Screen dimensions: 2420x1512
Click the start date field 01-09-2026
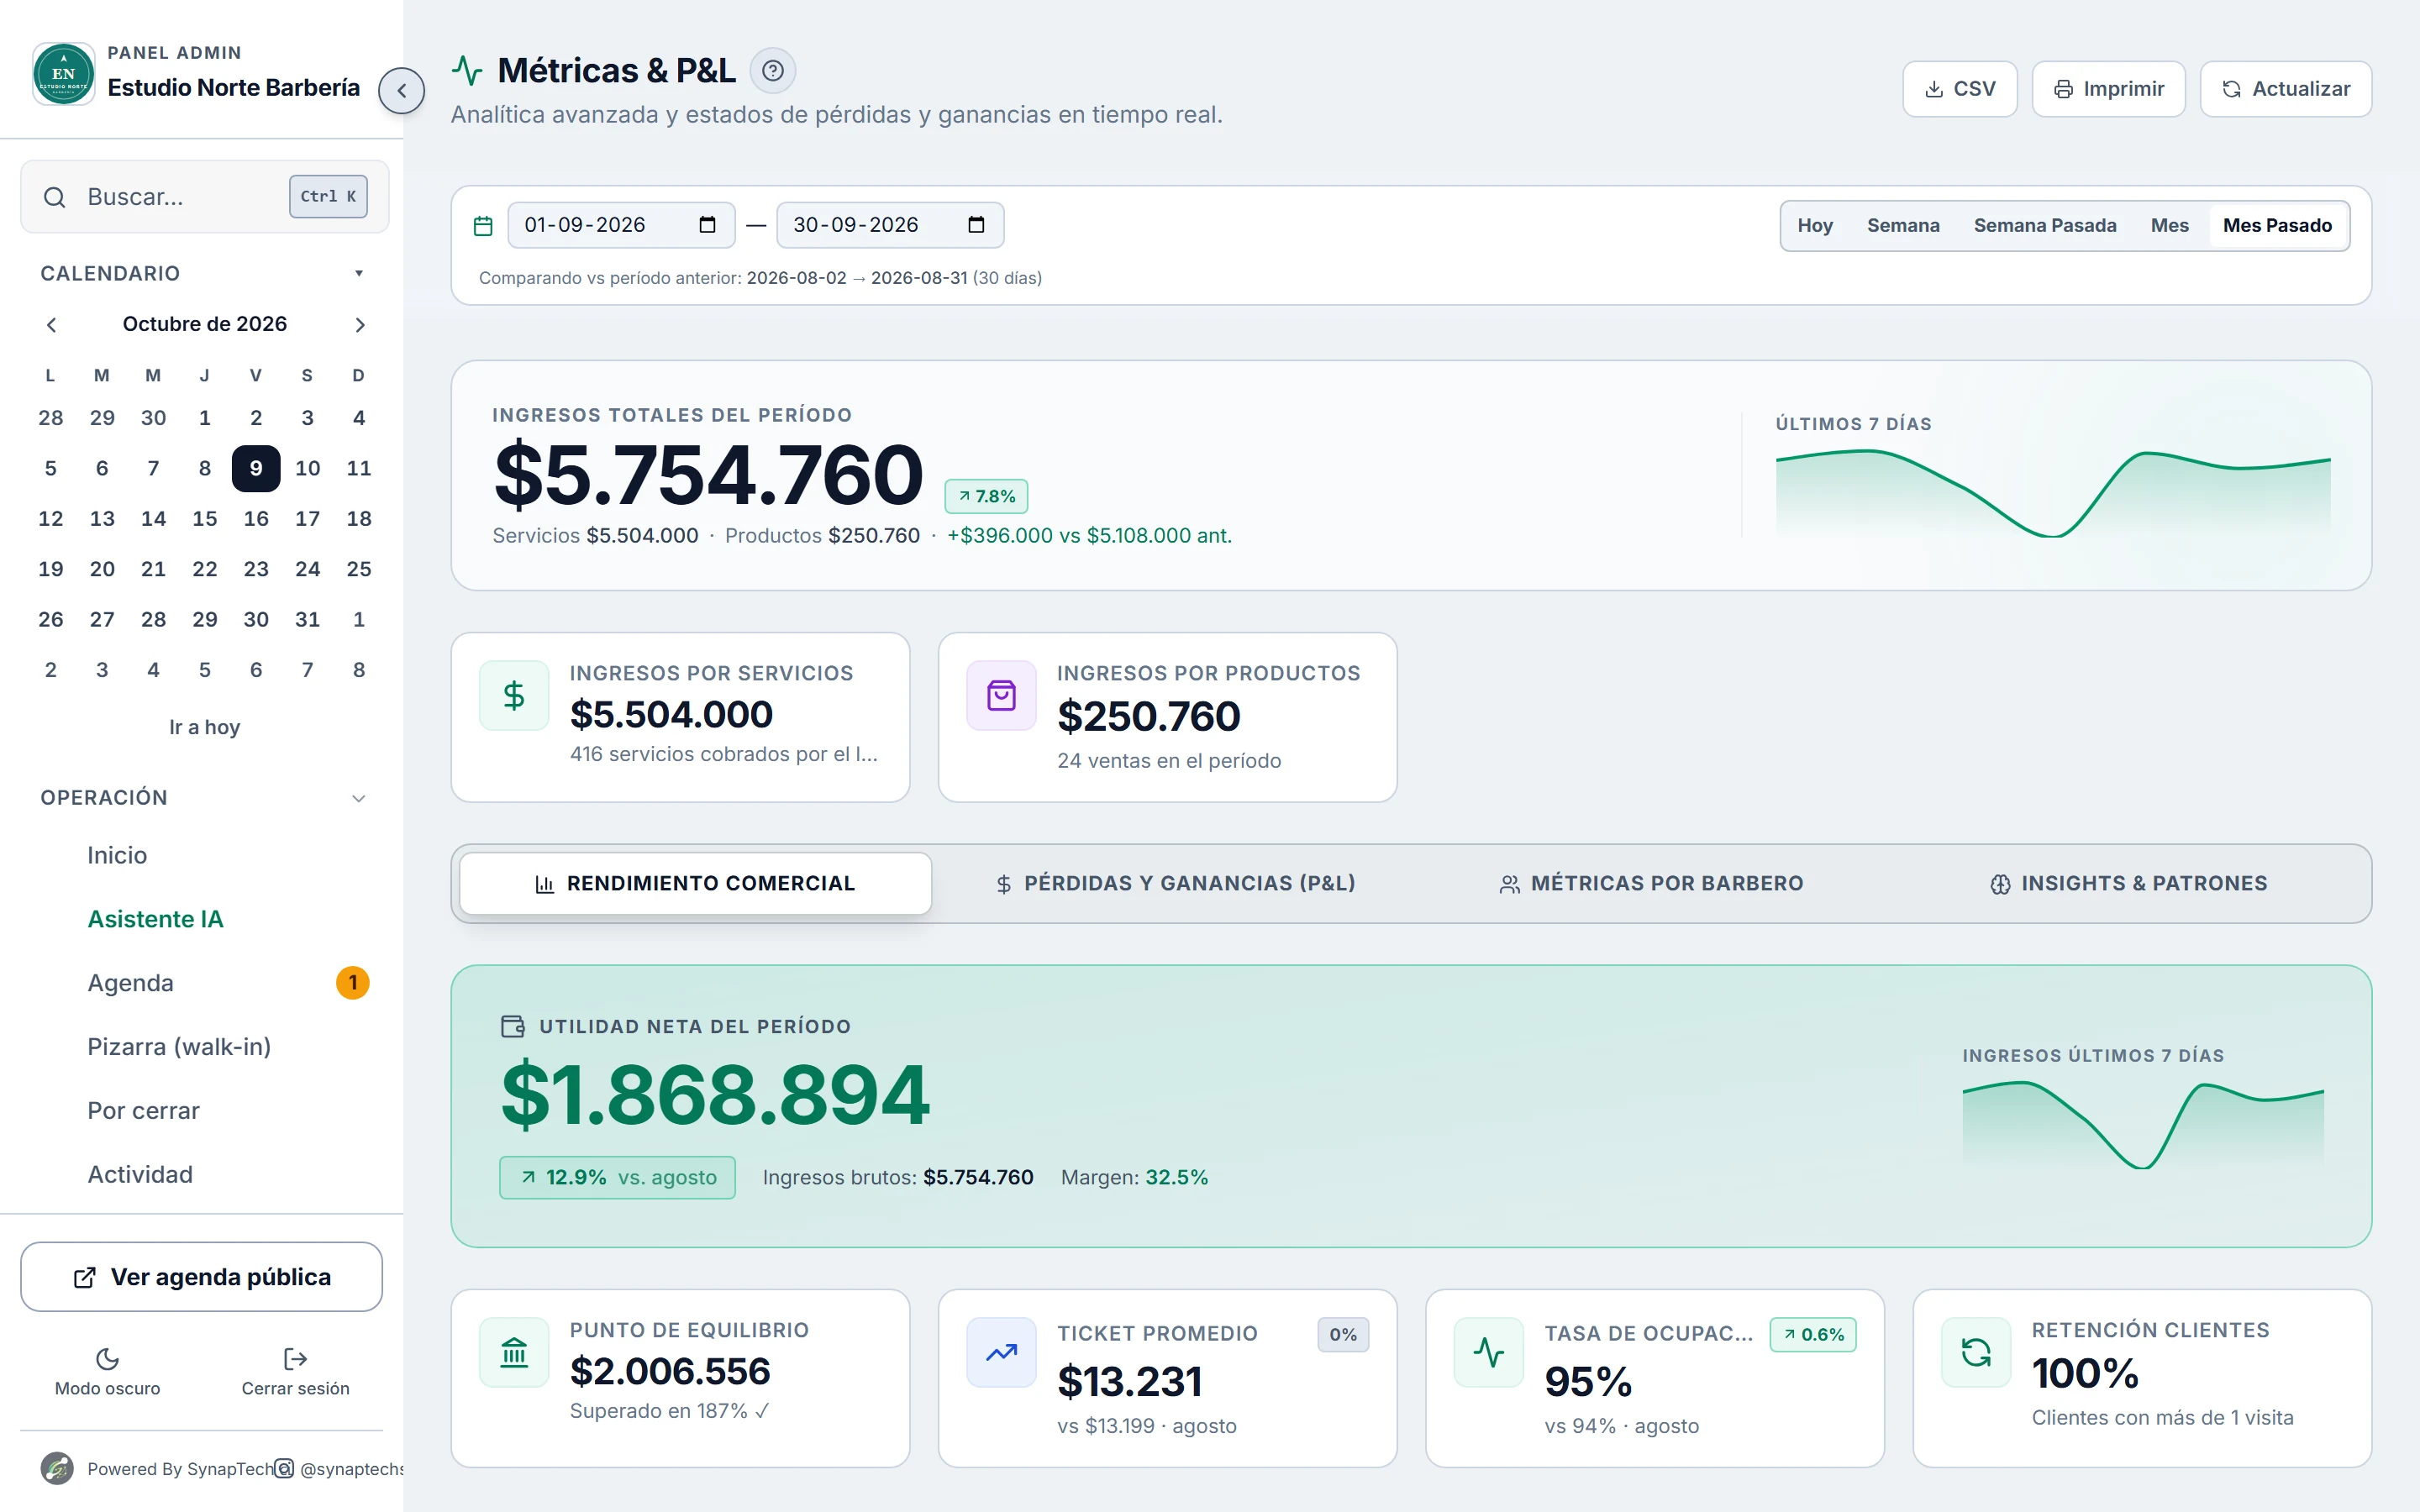(621, 225)
